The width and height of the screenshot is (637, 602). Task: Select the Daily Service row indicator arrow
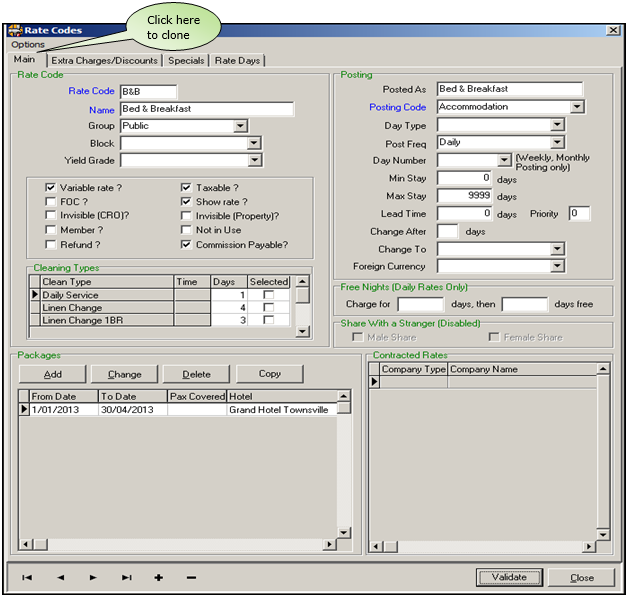36,295
